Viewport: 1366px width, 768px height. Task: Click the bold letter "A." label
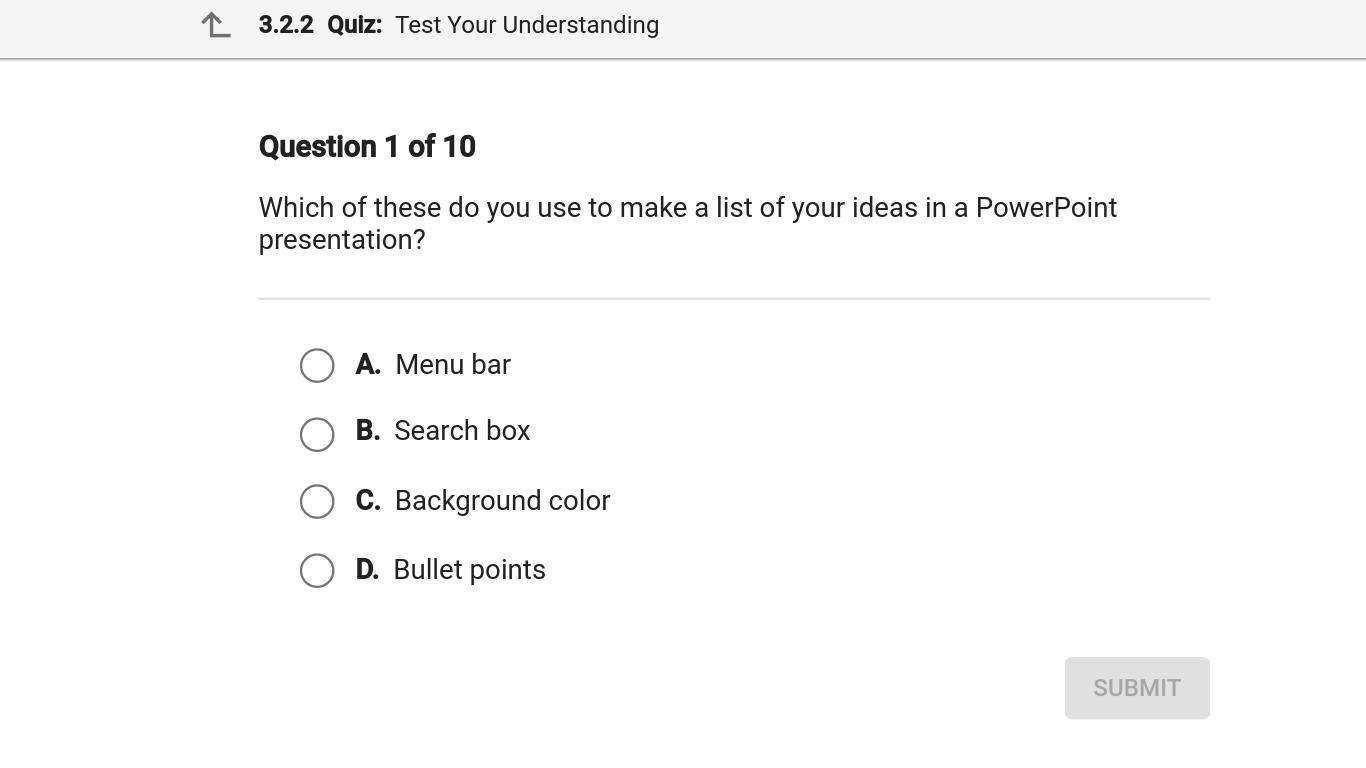coord(368,365)
